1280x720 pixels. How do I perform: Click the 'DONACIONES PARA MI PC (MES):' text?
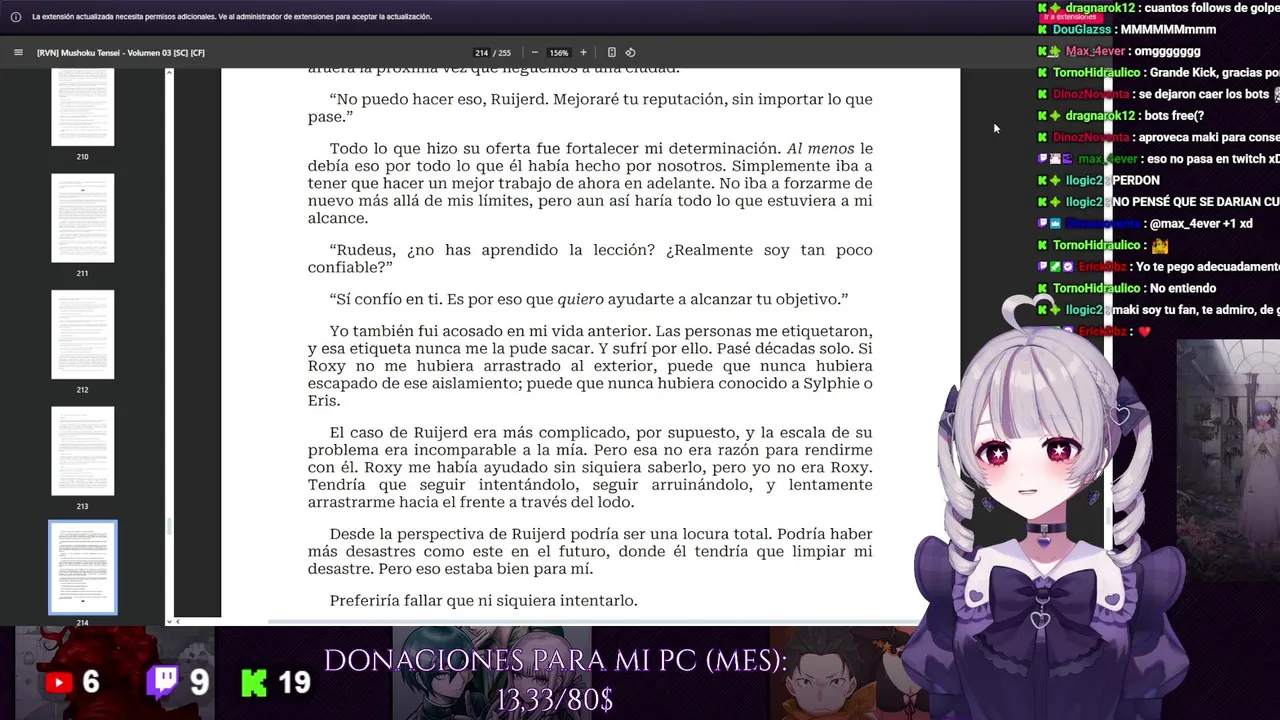556,661
